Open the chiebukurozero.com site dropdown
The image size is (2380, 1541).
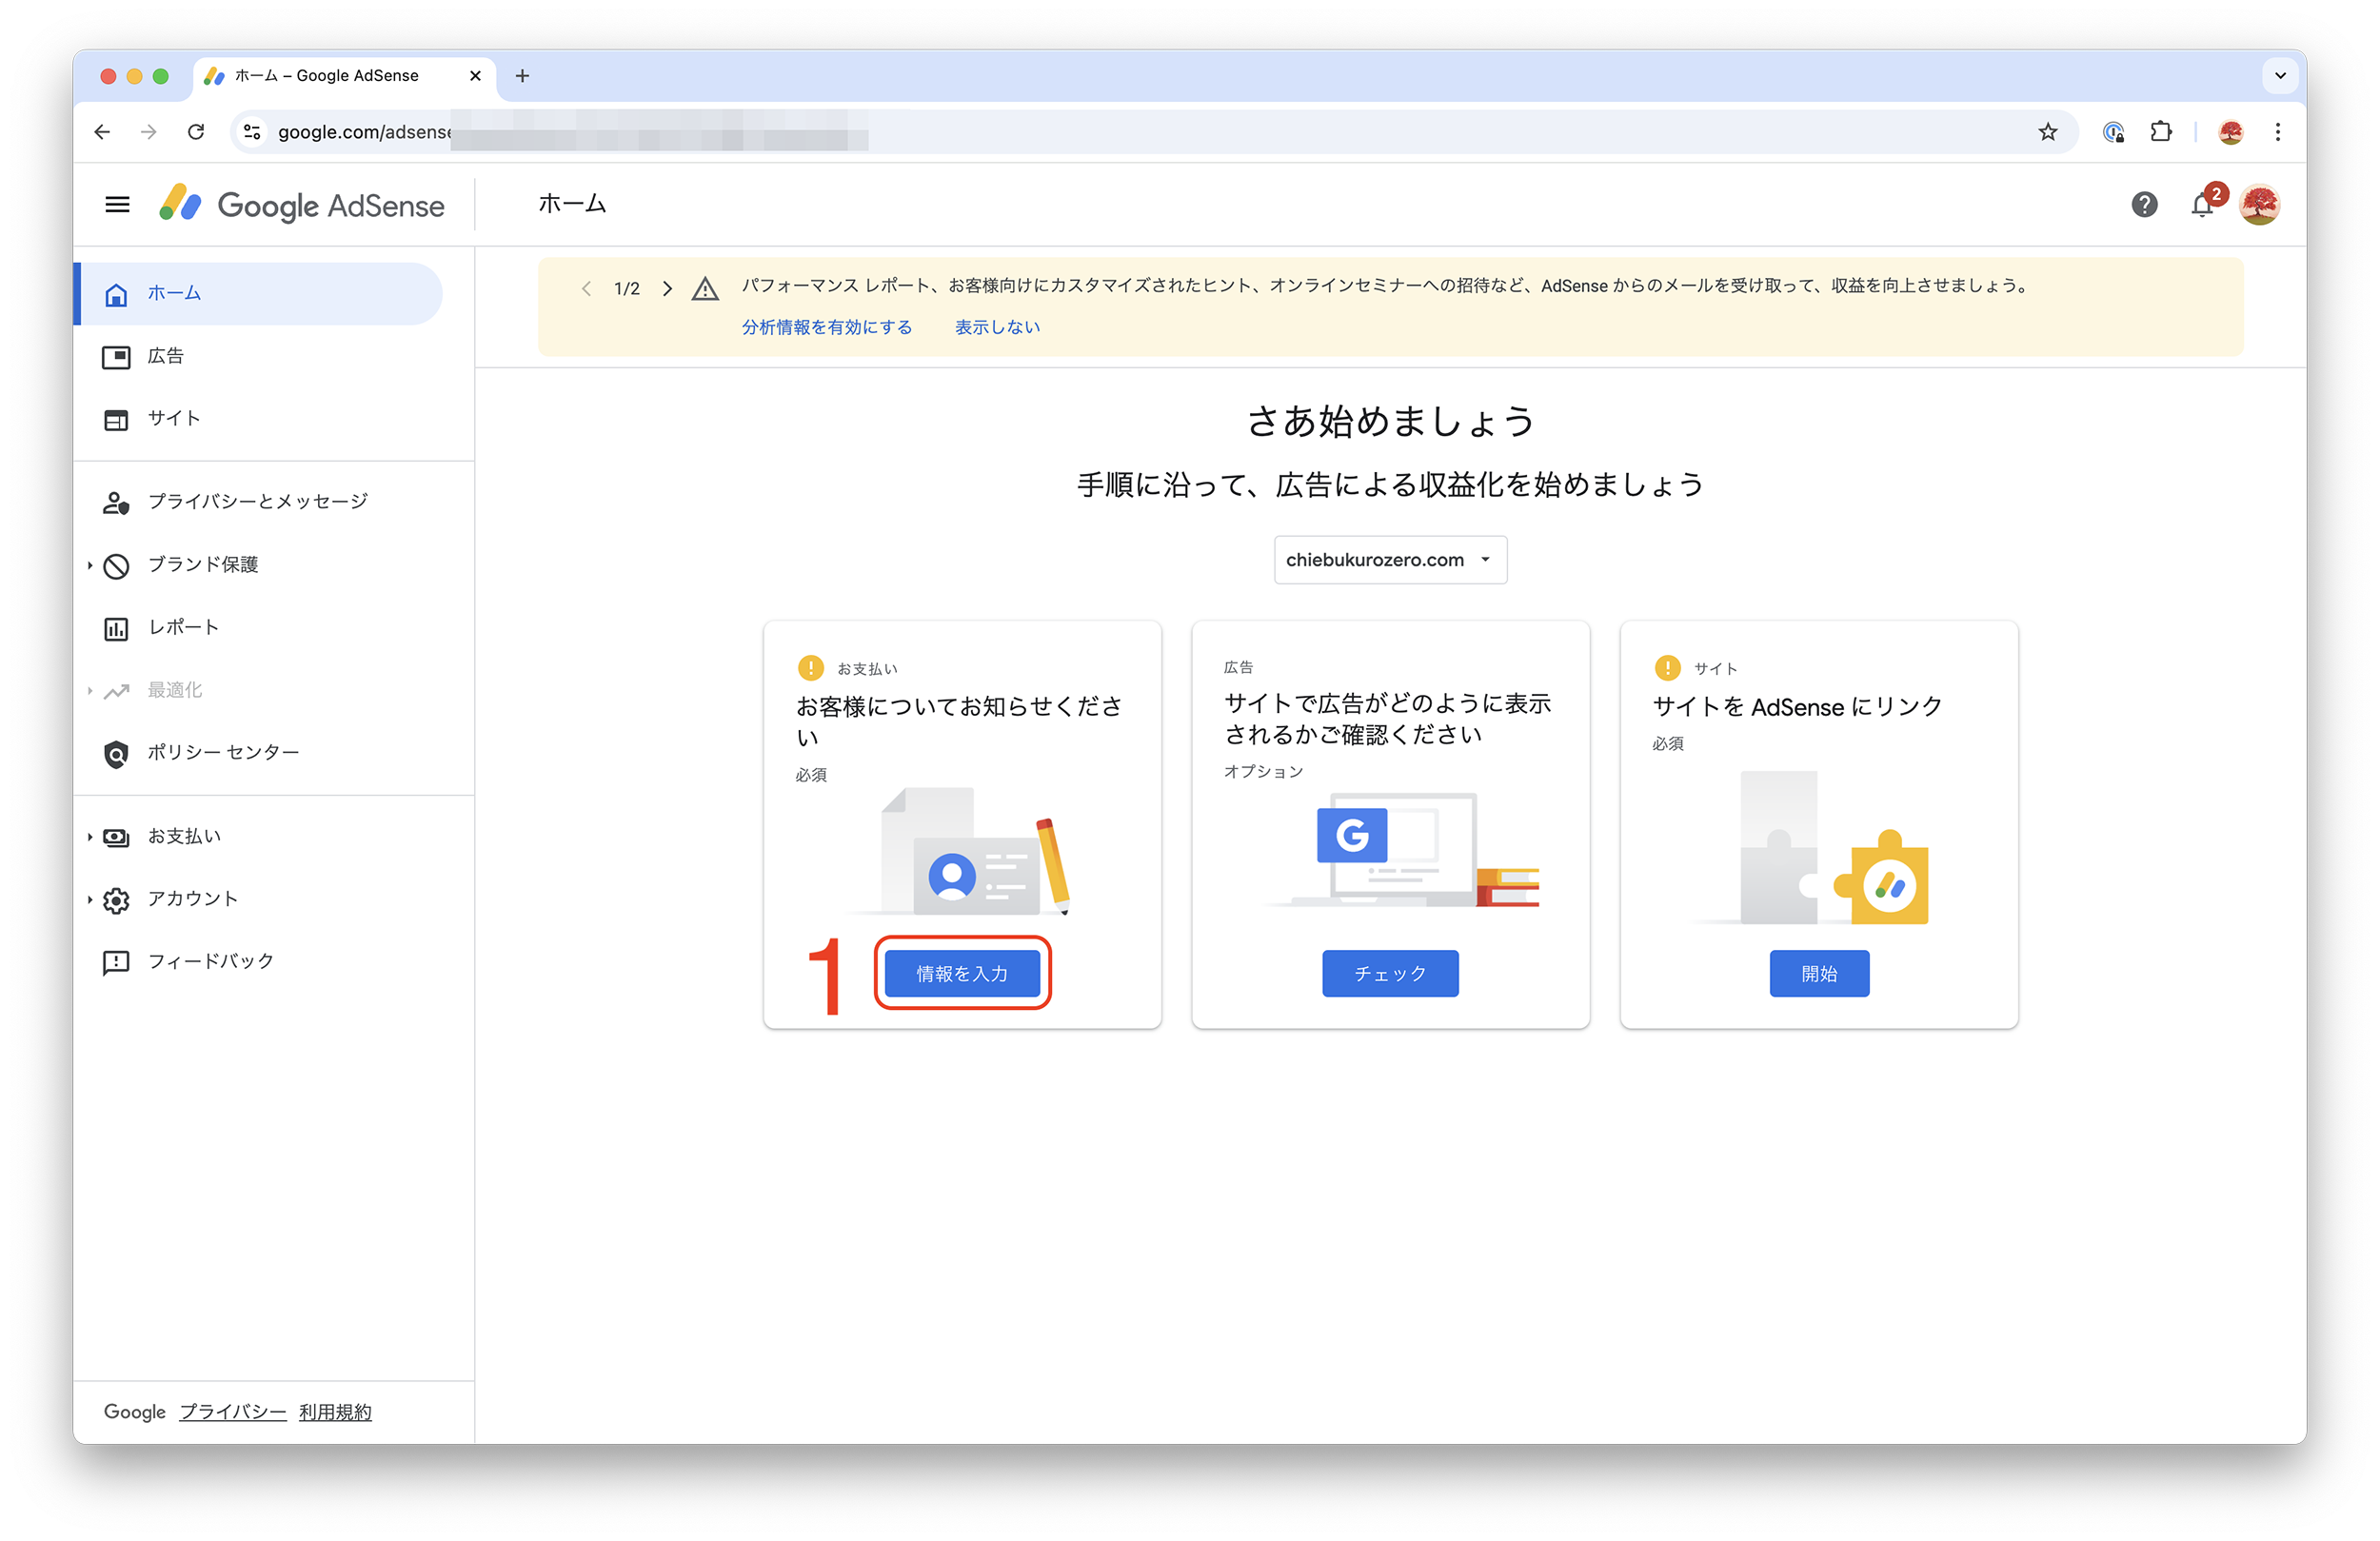click(1390, 560)
